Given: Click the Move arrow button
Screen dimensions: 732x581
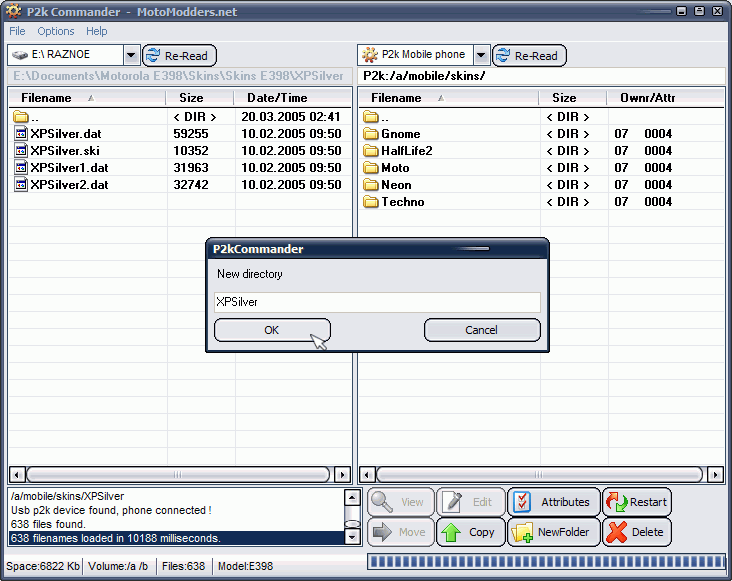Looking at the screenshot, I should coord(401,532).
